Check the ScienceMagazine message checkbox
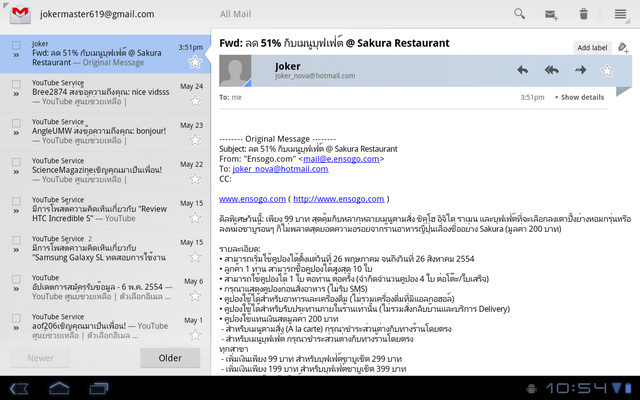 coord(16,162)
